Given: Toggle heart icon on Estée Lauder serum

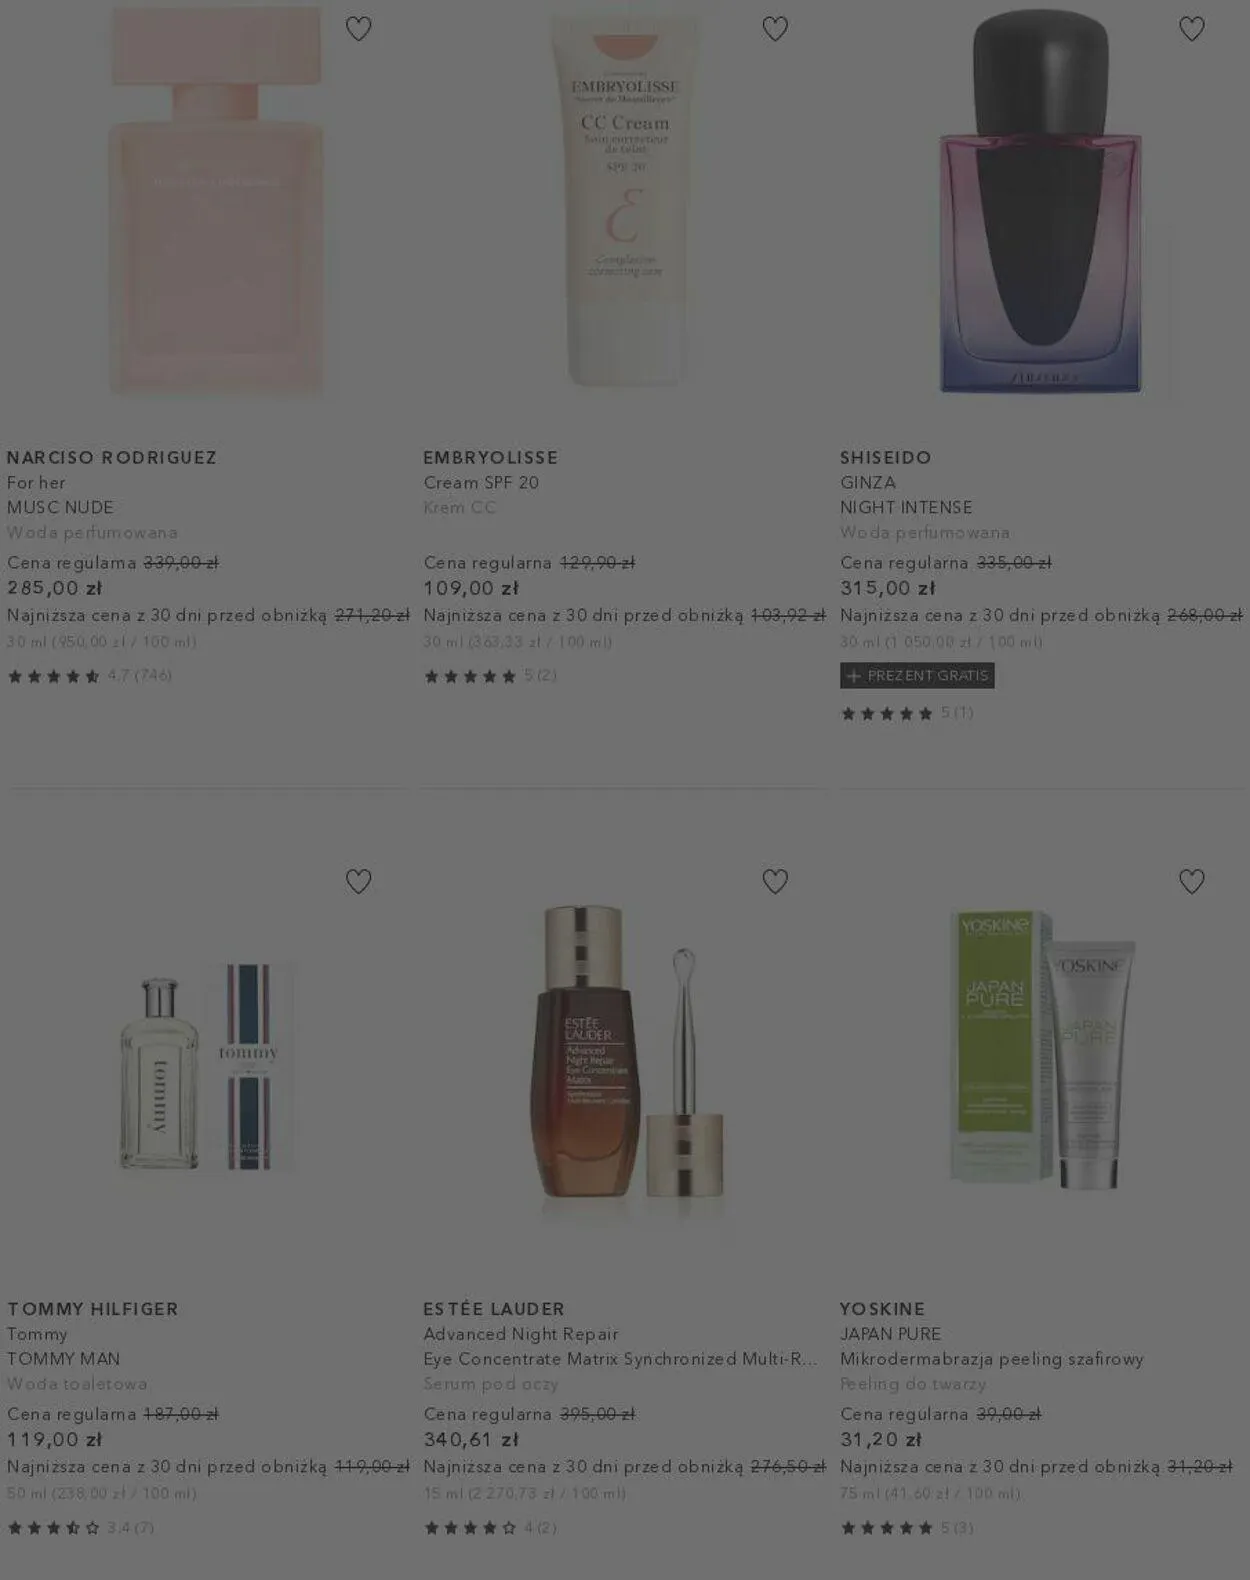Looking at the screenshot, I should click(775, 881).
